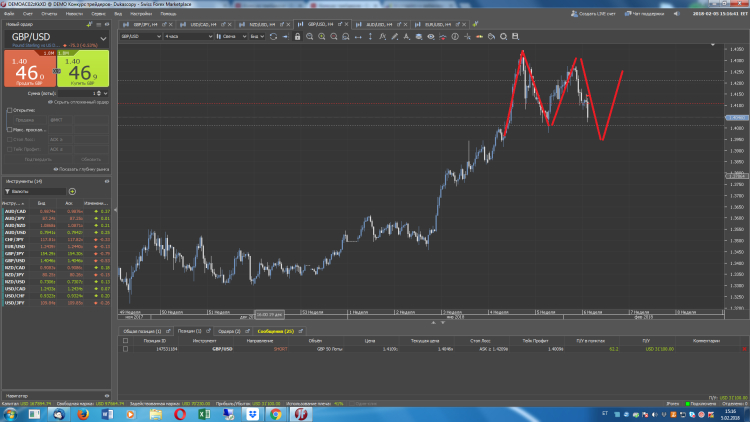
Task: Click the first zoom magnifier icon
Action: pos(309,36)
